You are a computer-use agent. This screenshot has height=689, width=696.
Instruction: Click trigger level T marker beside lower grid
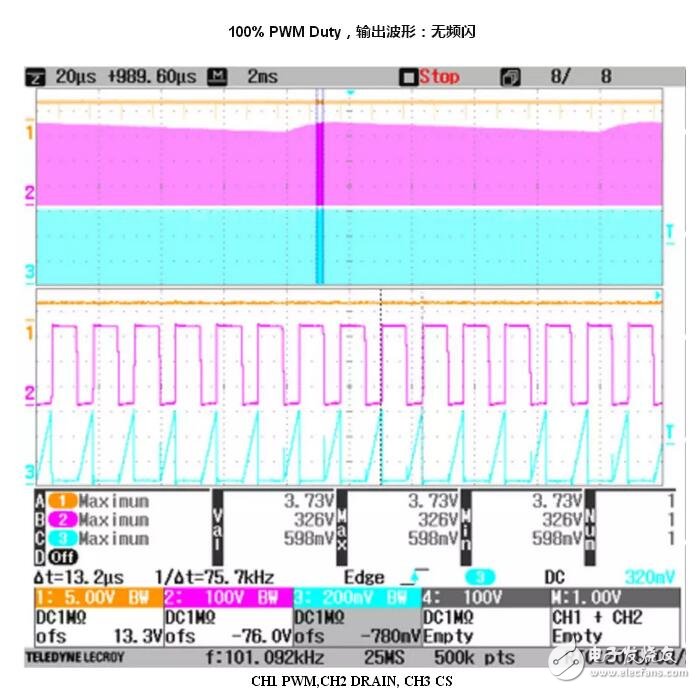670,433
